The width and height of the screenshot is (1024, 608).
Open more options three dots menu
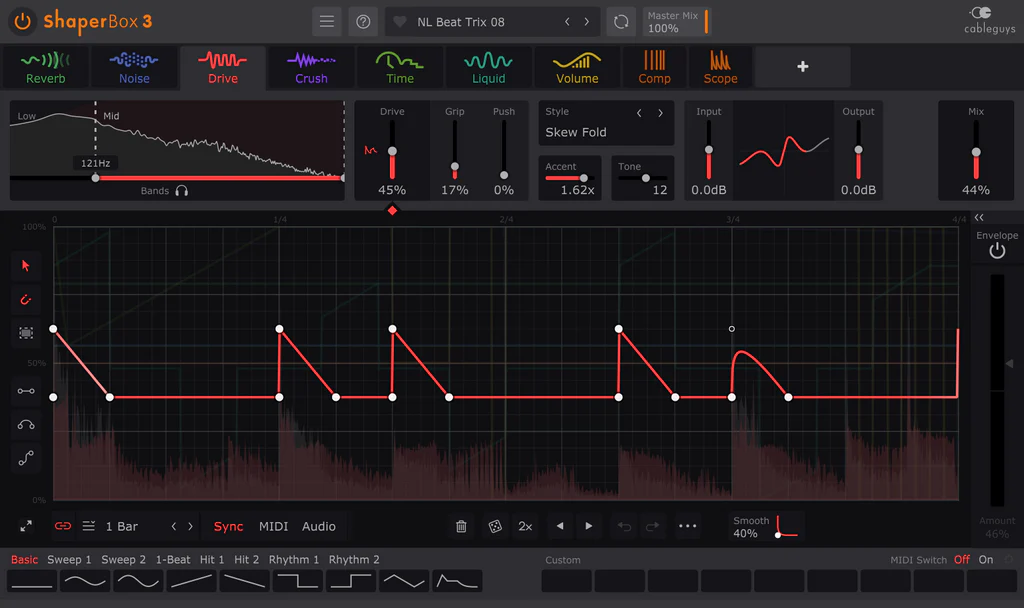[687, 526]
